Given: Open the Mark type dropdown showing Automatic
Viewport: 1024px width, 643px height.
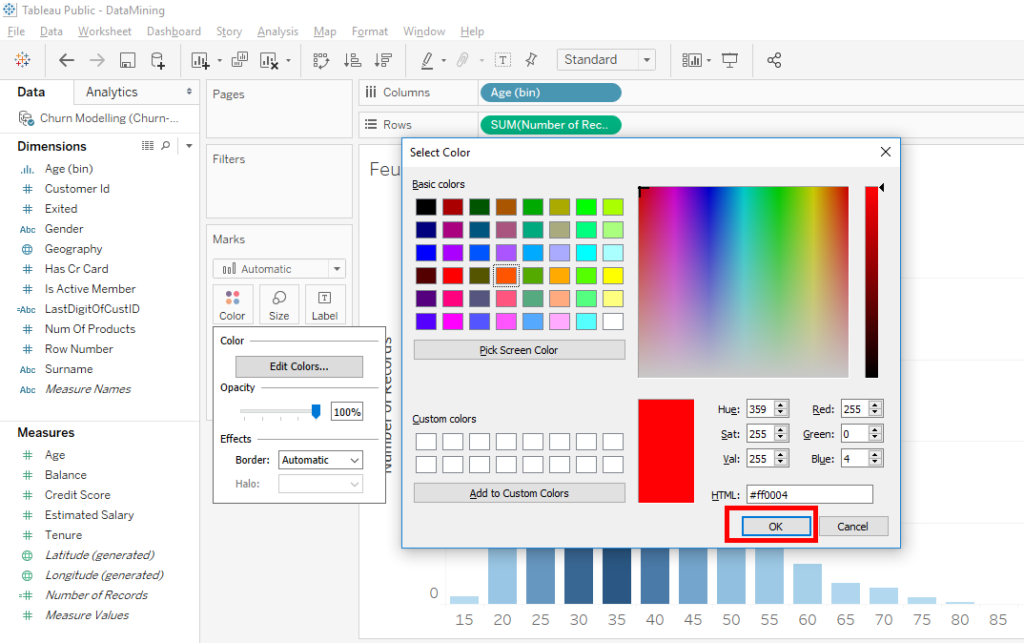Looking at the screenshot, I should [278, 269].
